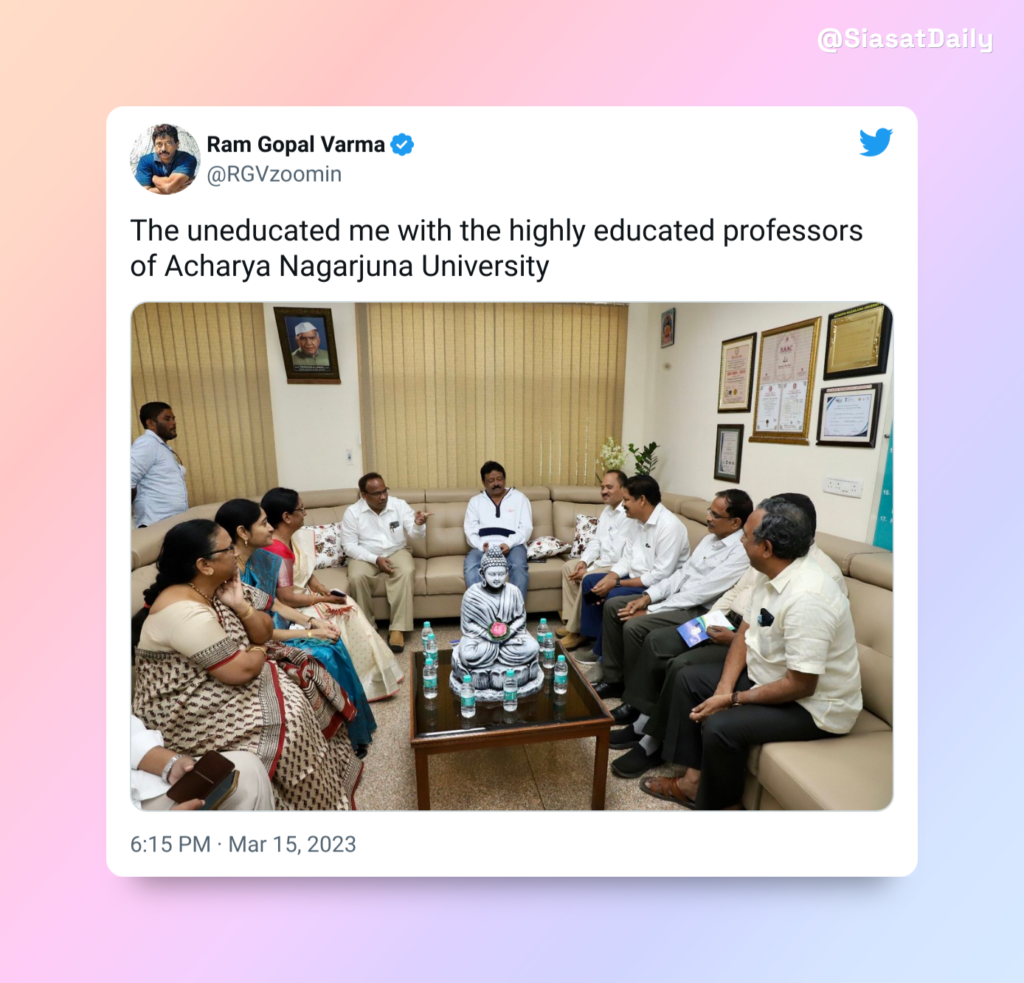
Task: Click the 6:15 PM Mar 15, 2023 timestamp
Action: coord(243,844)
